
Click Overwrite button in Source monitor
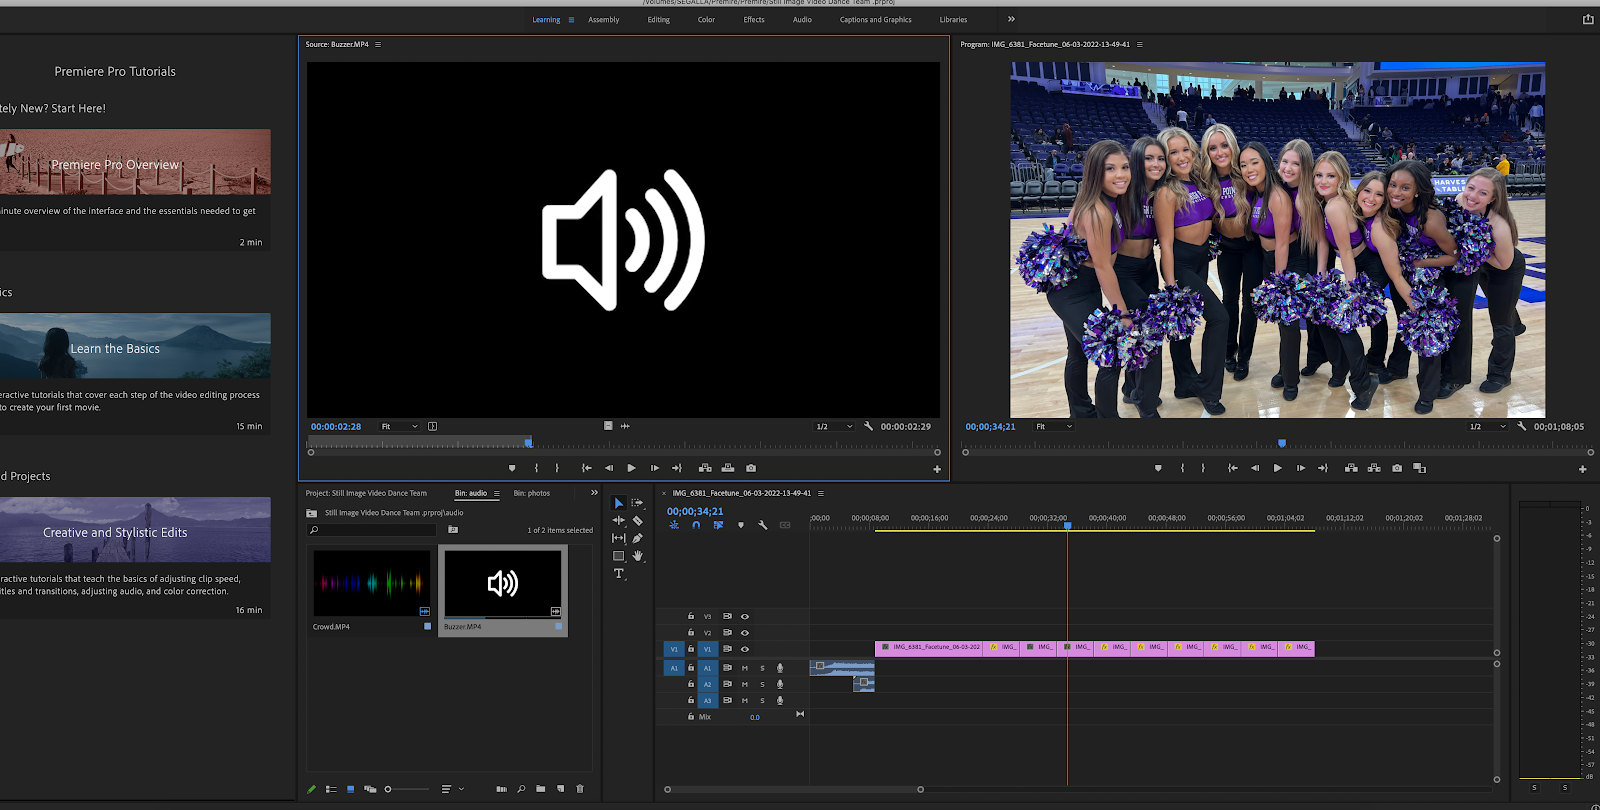coord(727,468)
